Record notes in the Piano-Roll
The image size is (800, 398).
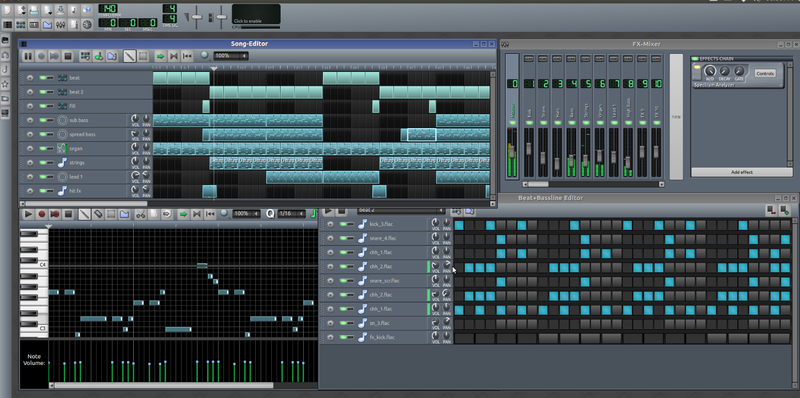point(42,214)
